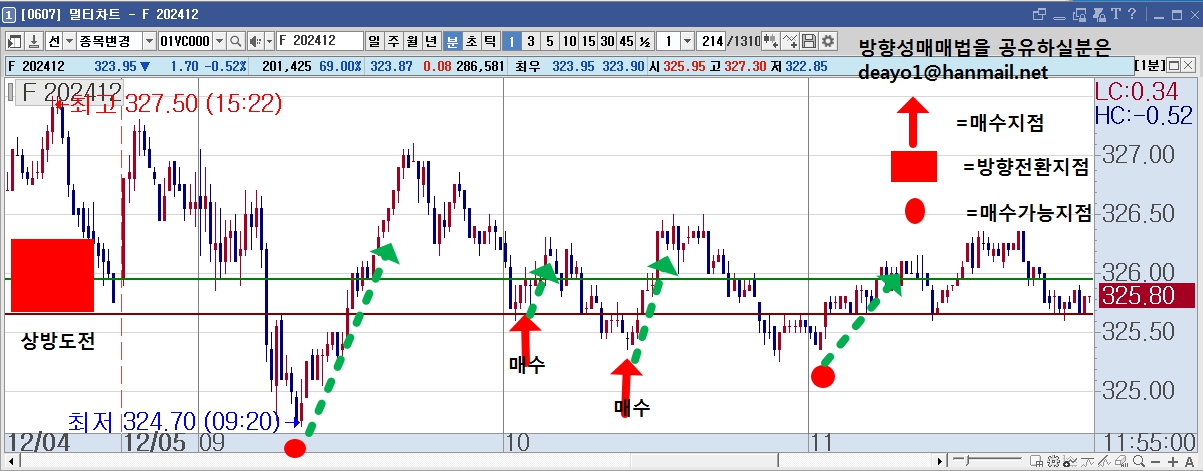Viewport: 1203px width, 471px height.
Task: Click the play arrow on bottom scrollbar
Action: pos(940,462)
